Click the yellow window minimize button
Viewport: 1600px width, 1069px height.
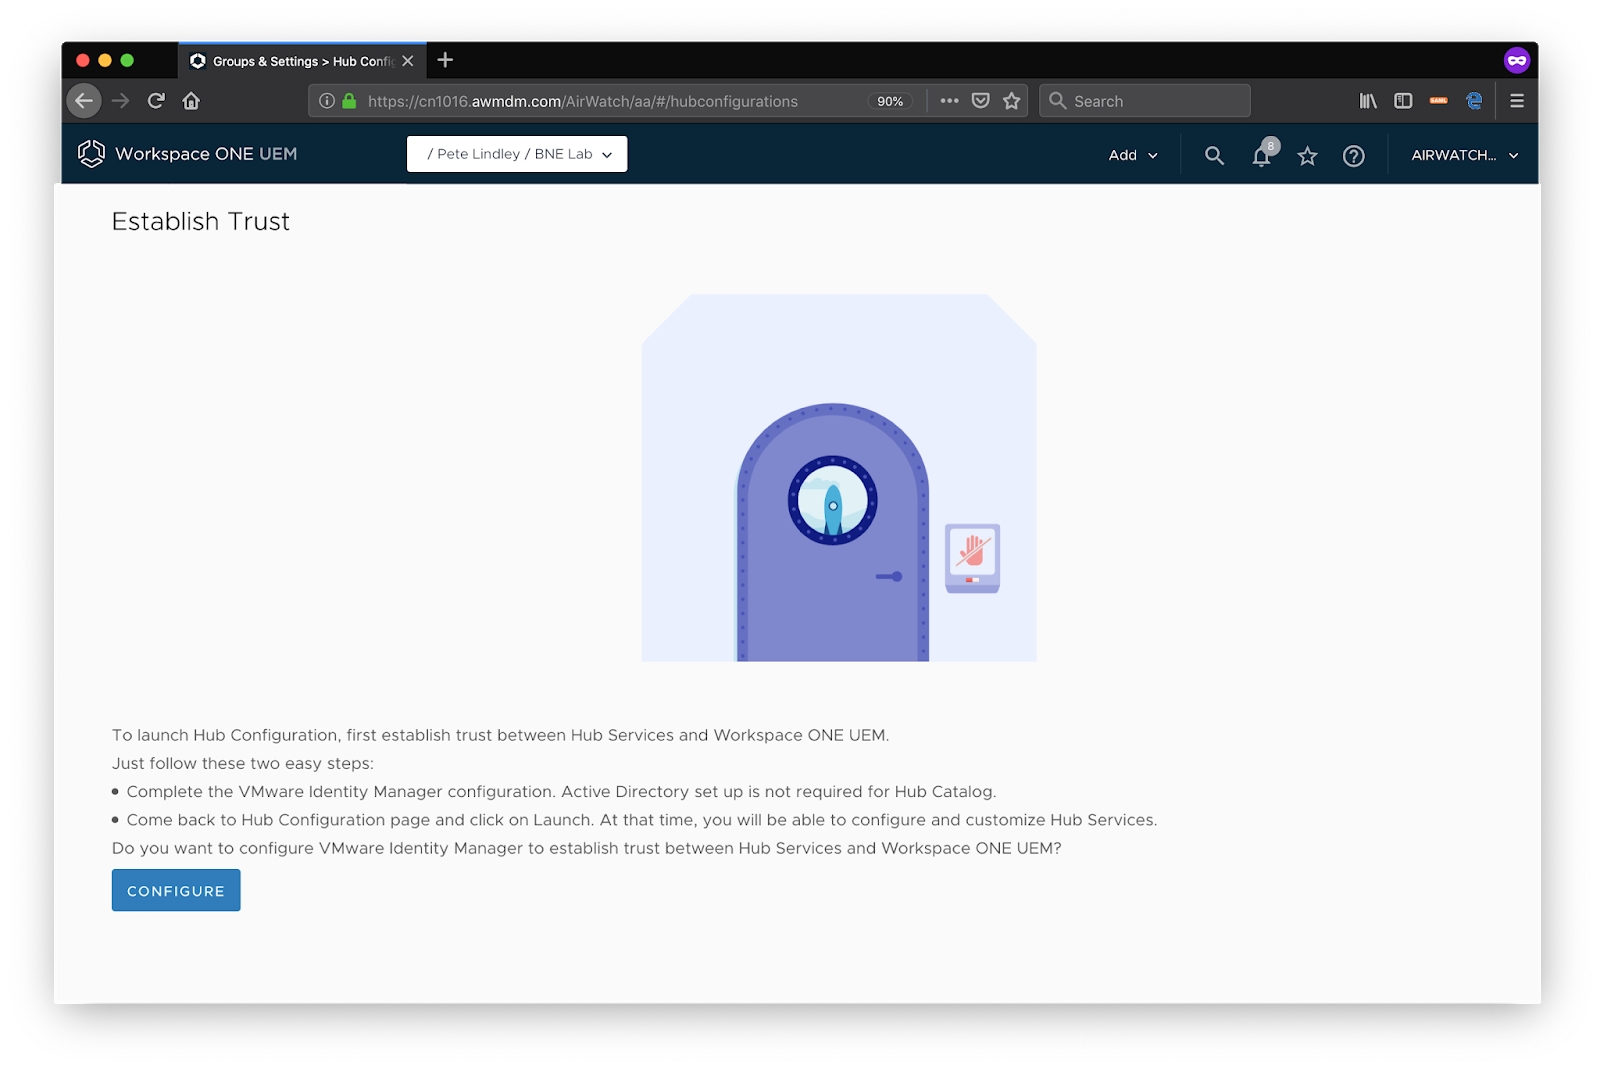(x=105, y=60)
